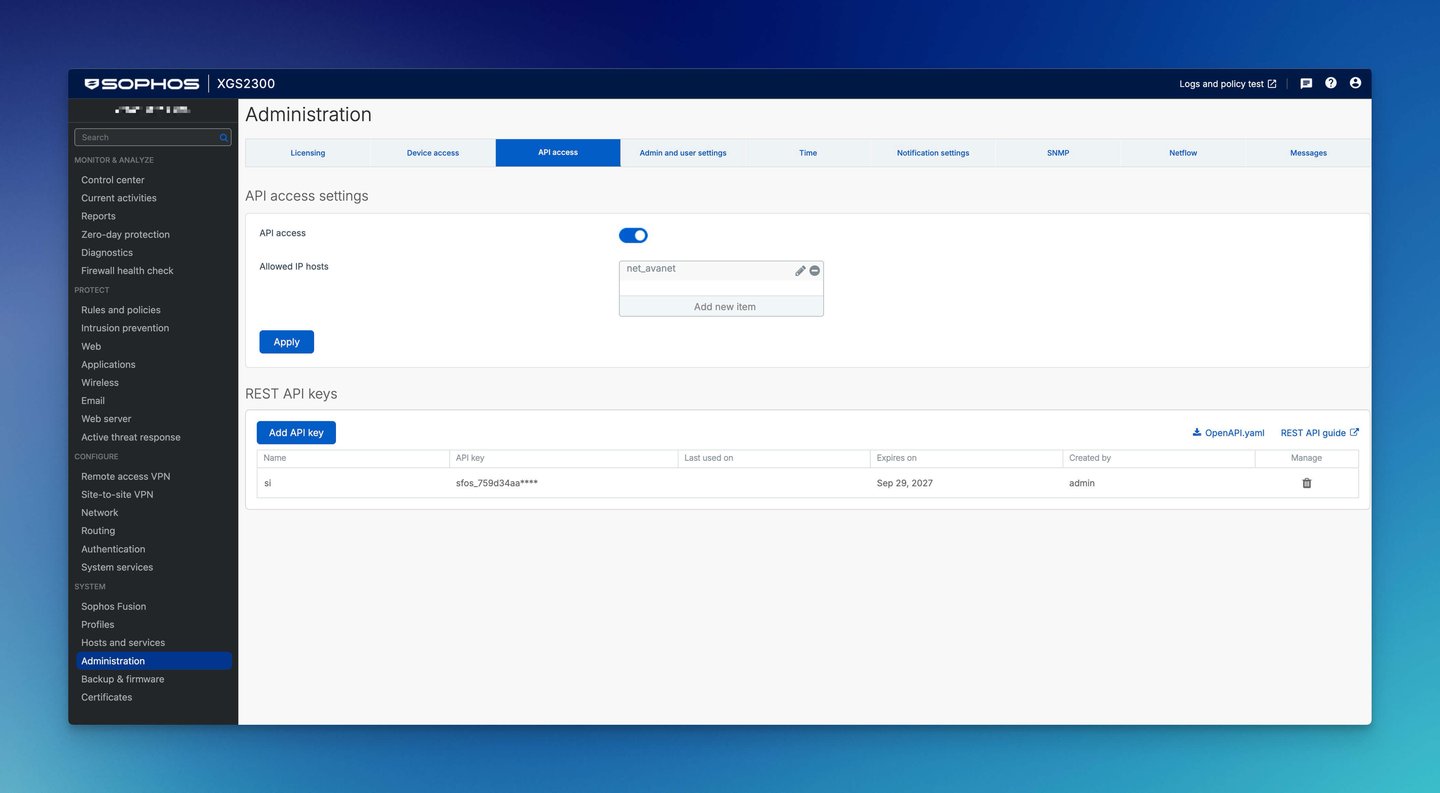This screenshot has height=793, width=1440.
Task: Go to Zero-day protection page
Action: (x=125, y=234)
